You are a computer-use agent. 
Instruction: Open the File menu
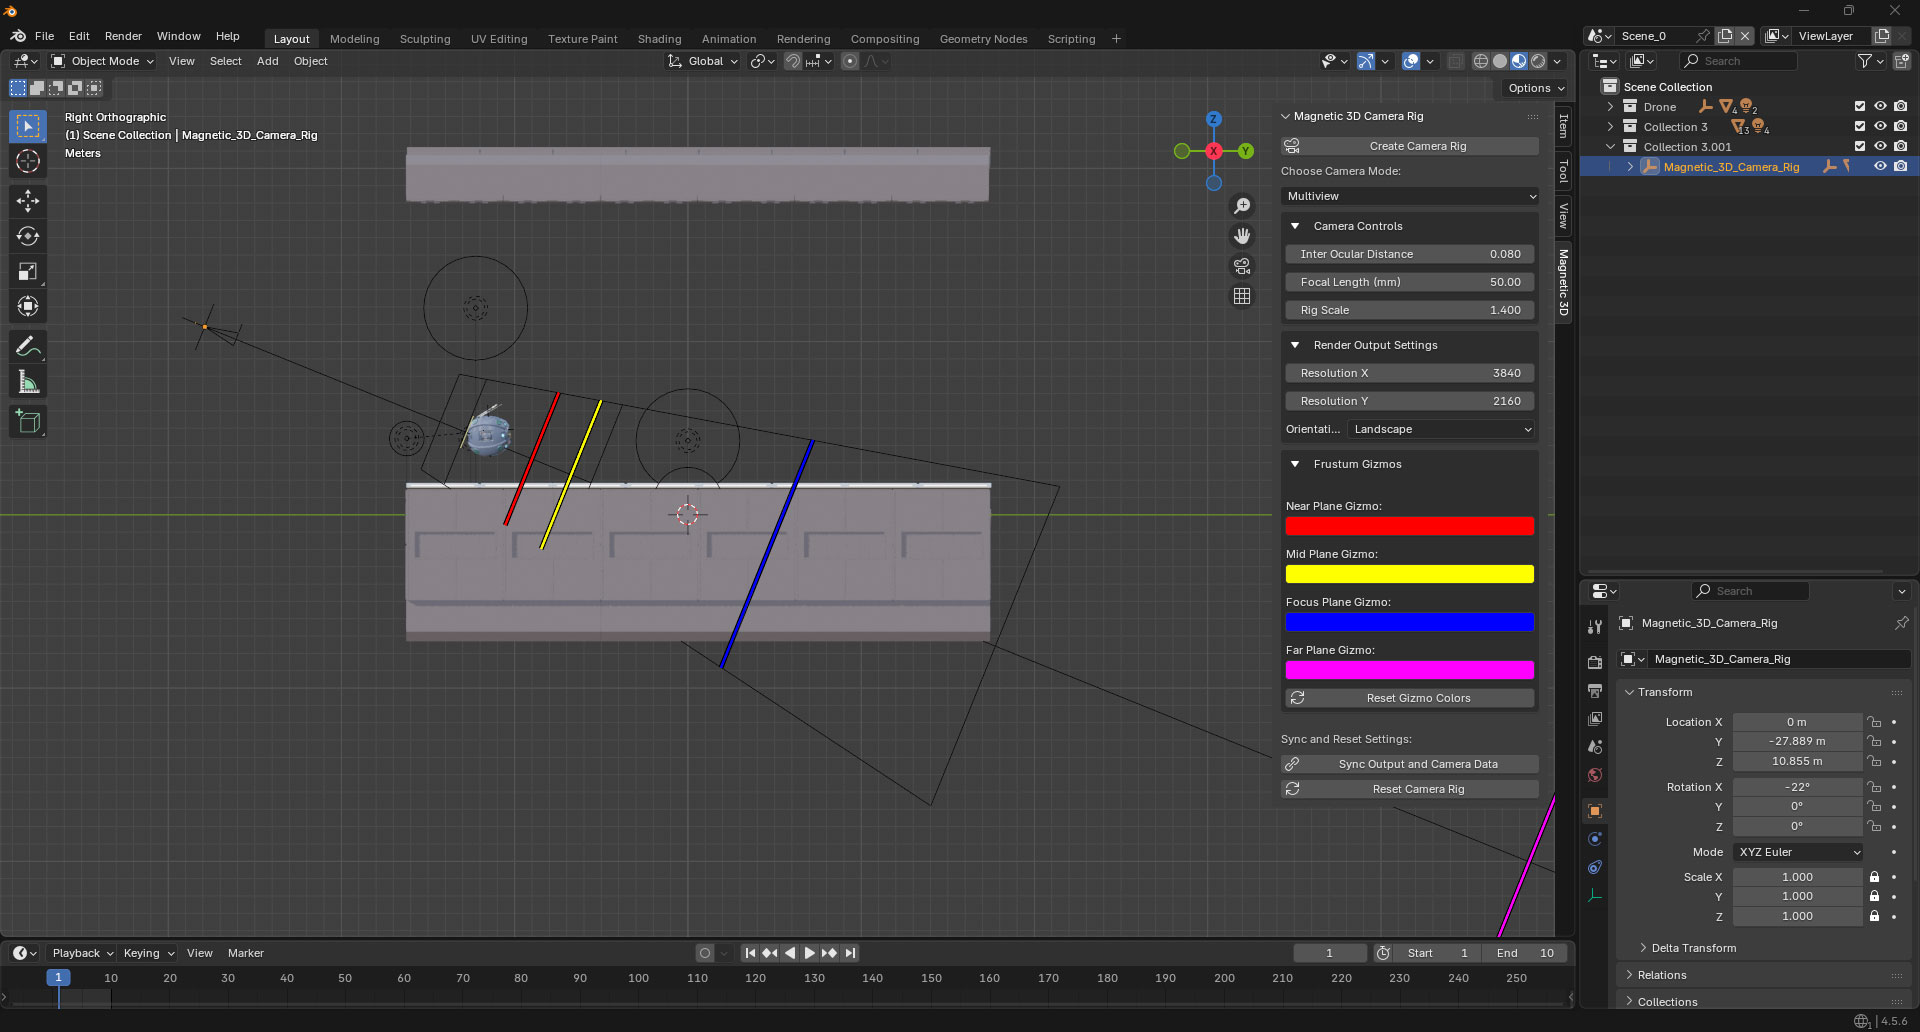(x=44, y=36)
